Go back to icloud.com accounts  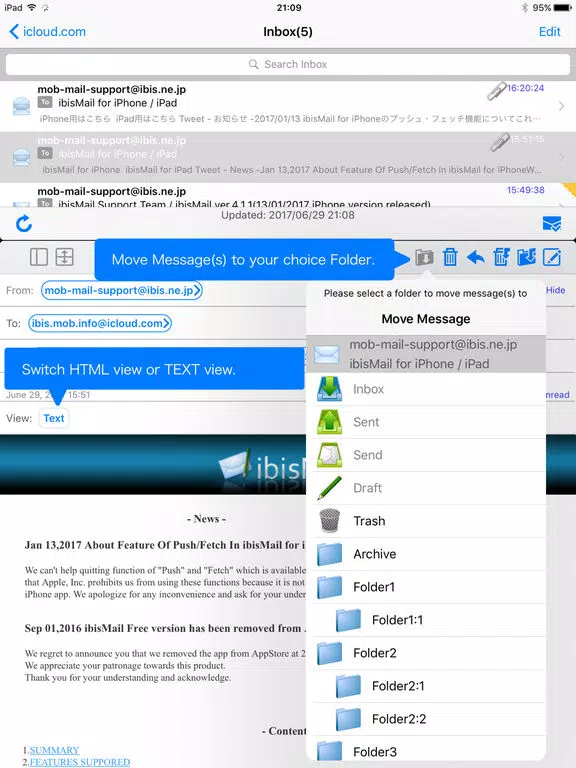coord(48,32)
